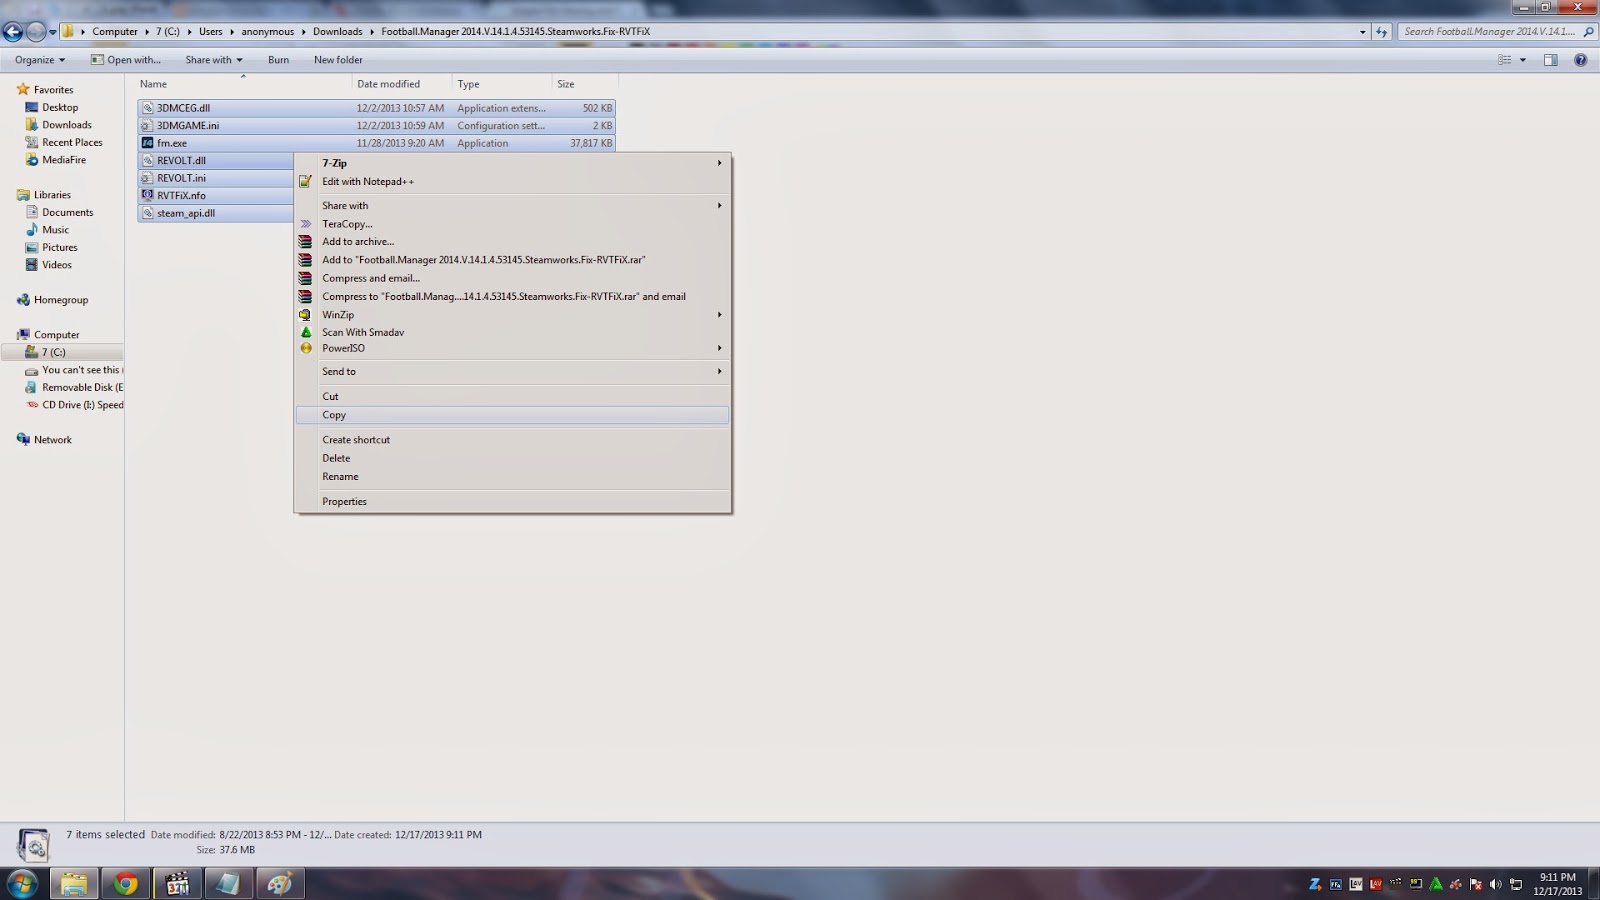Click the WinRAR icon beside Add to archive
The height and width of the screenshot is (900, 1600).
tap(306, 242)
